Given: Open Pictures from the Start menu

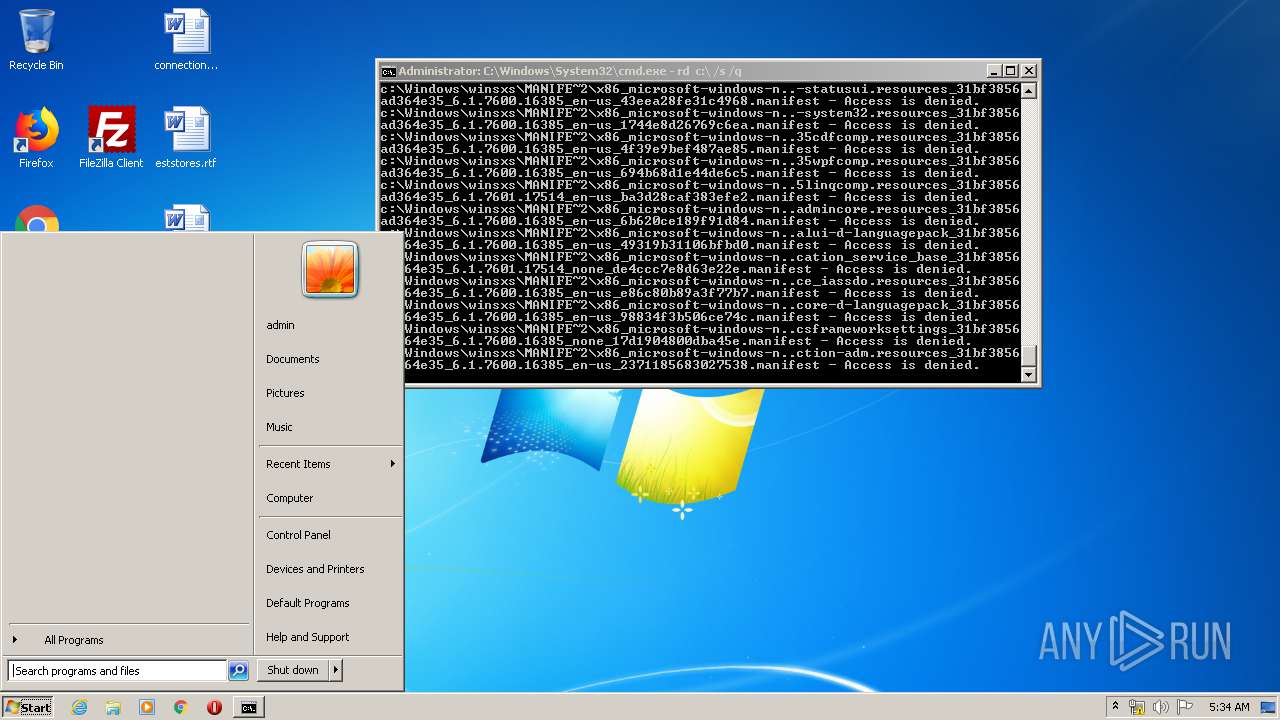Looking at the screenshot, I should click(285, 393).
